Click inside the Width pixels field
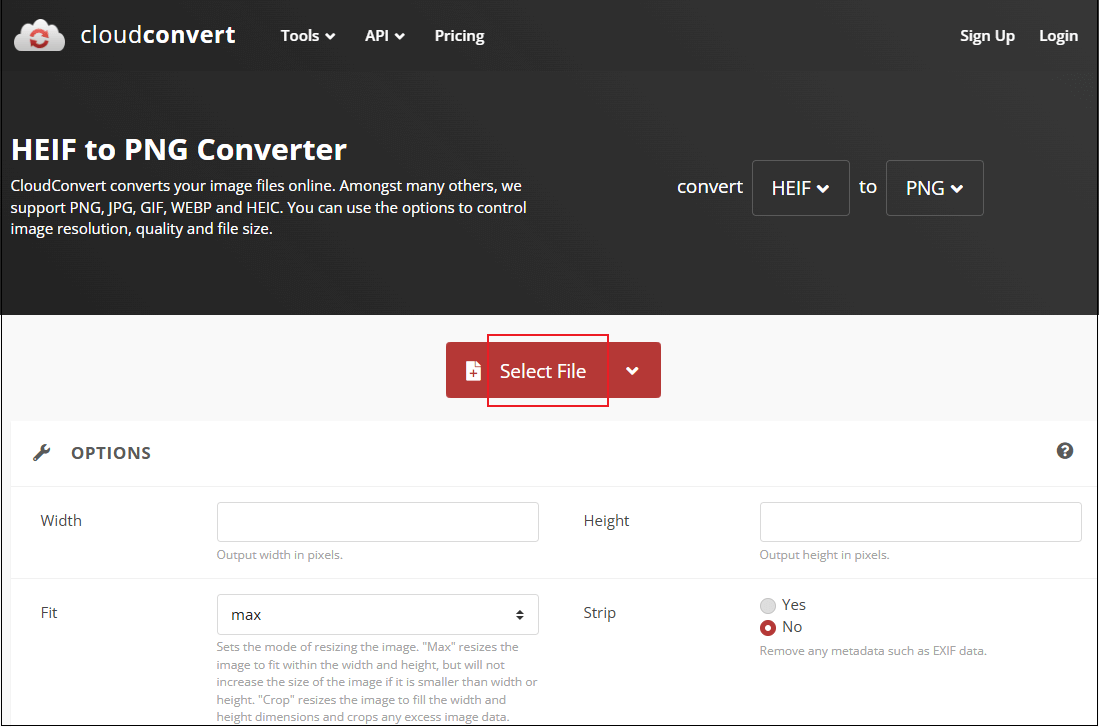This screenshot has width=1099, height=727. point(377,521)
